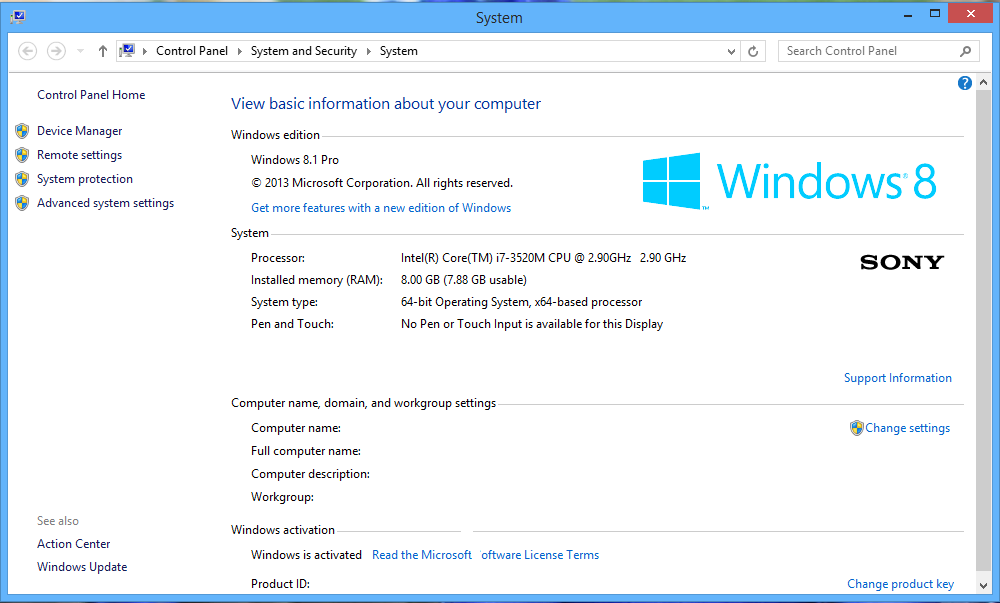Close the System window
This screenshot has height=603, width=1000.
pos(971,13)
